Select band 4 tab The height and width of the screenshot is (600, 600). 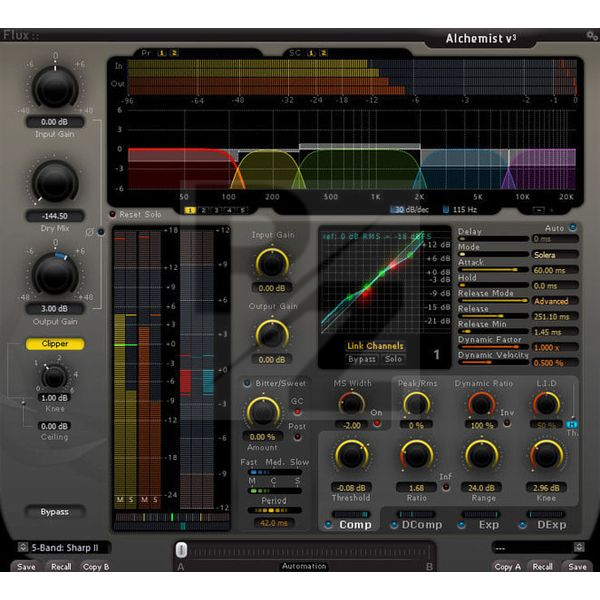point(229,210)
